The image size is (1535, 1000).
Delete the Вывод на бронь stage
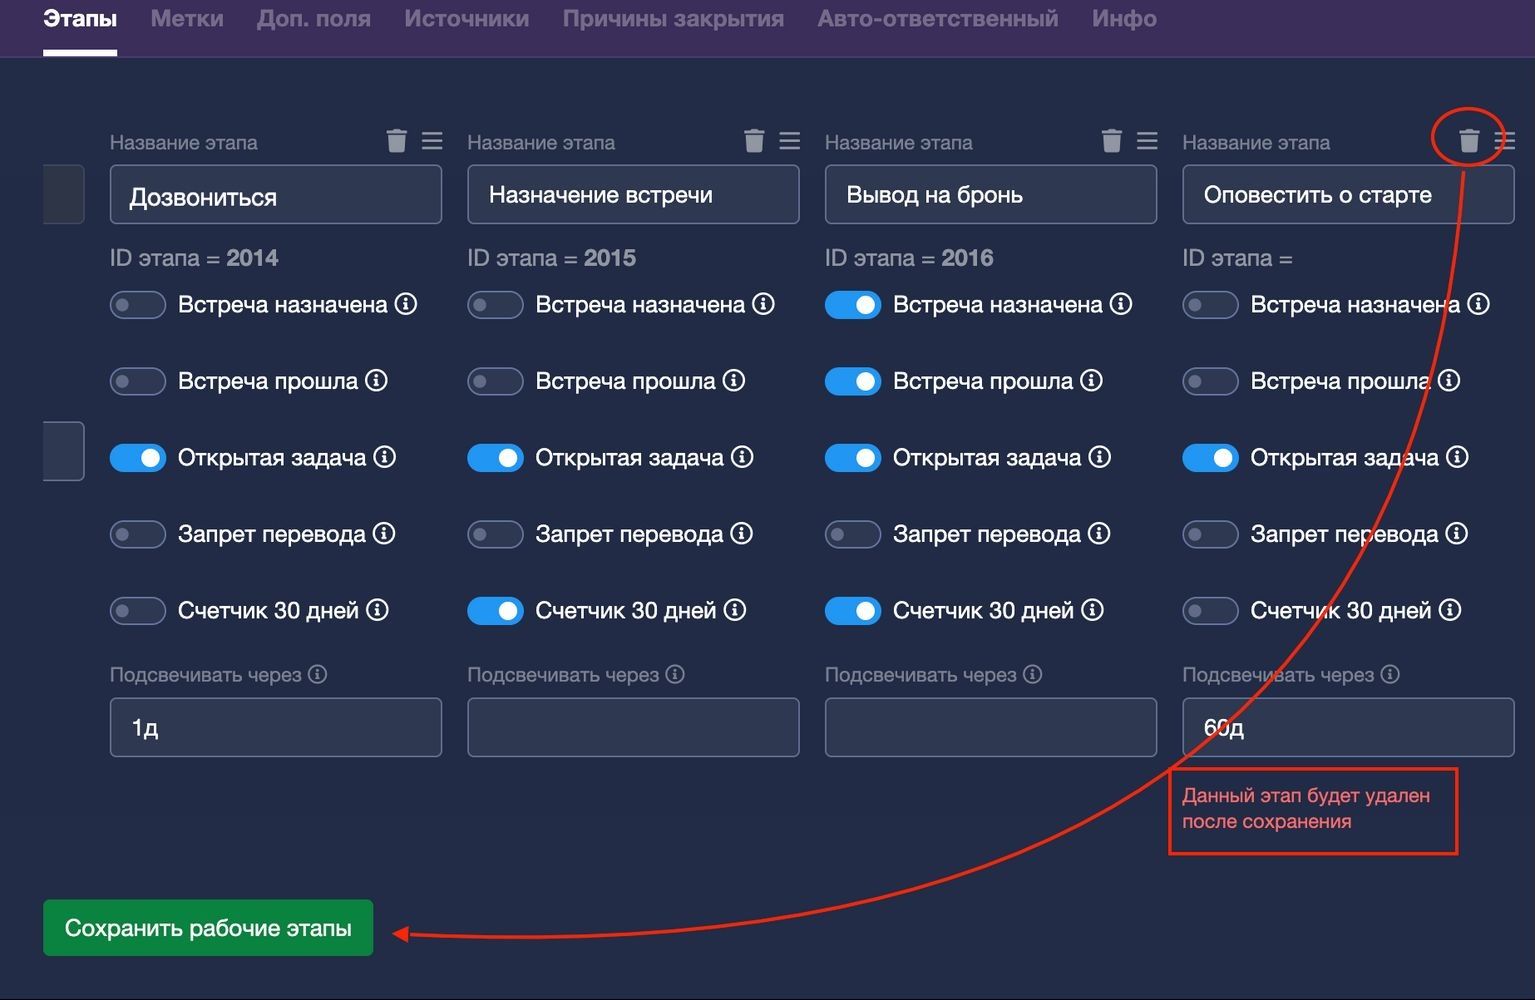(x=1112, y=141)
